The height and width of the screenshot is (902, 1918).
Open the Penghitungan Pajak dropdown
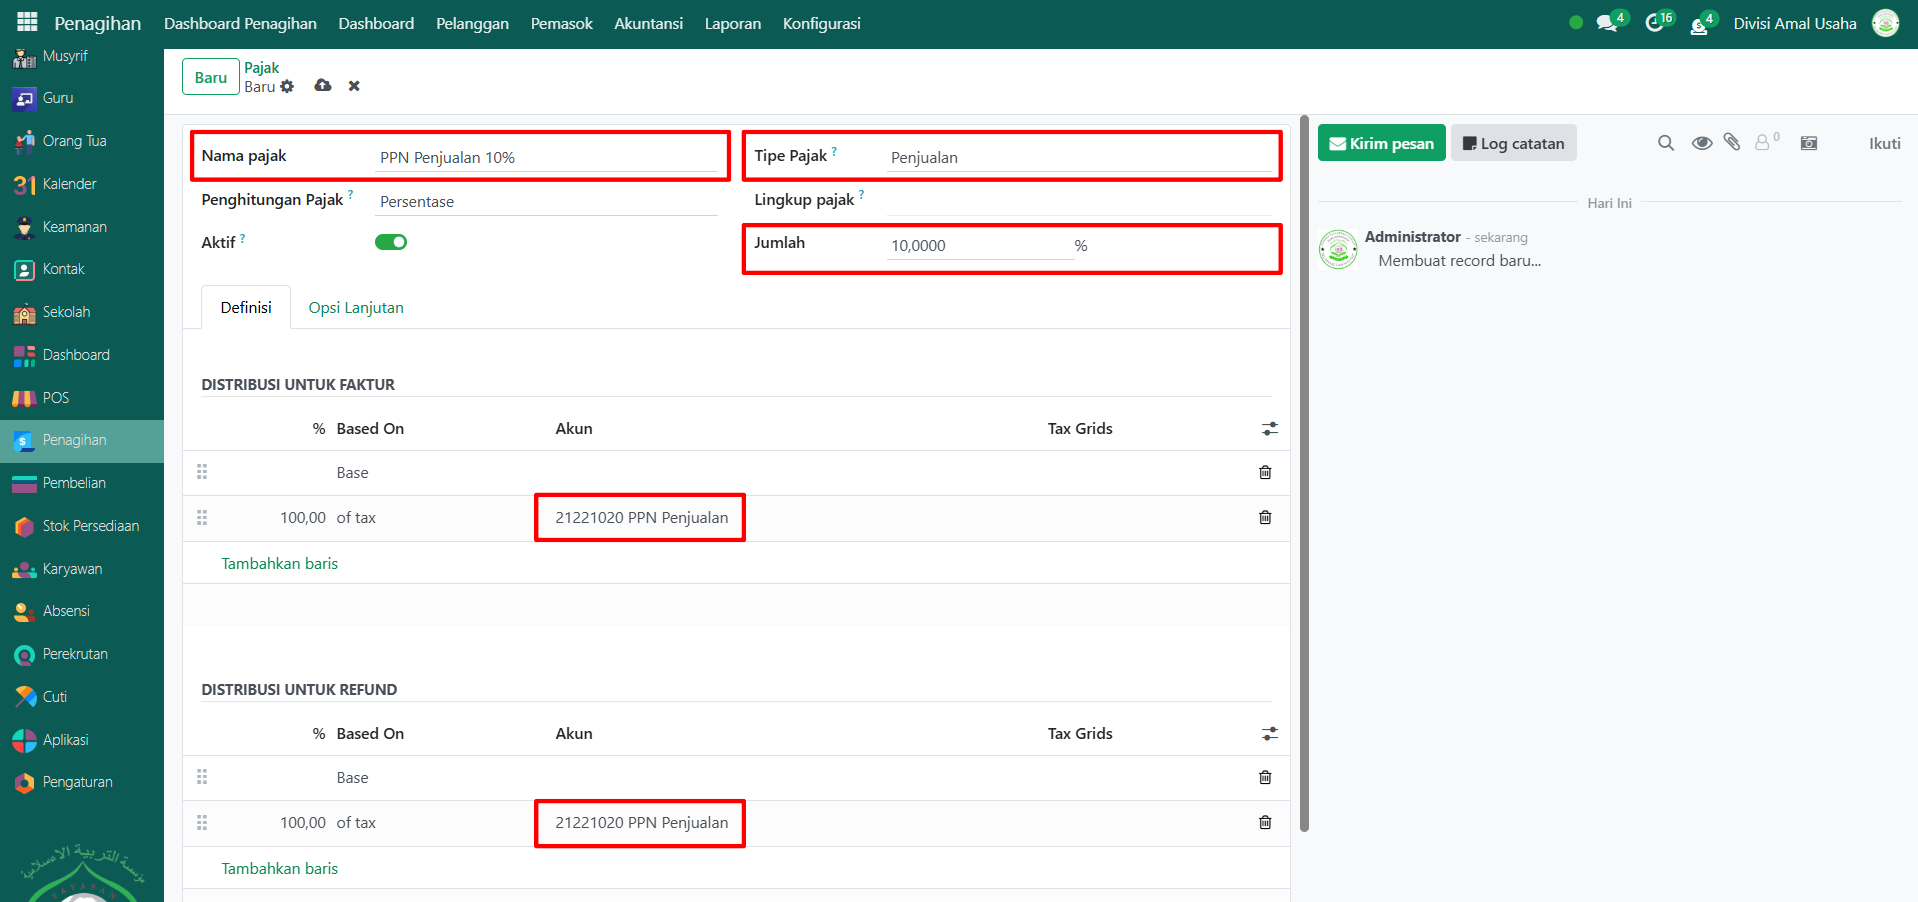(x=546, y=202)
